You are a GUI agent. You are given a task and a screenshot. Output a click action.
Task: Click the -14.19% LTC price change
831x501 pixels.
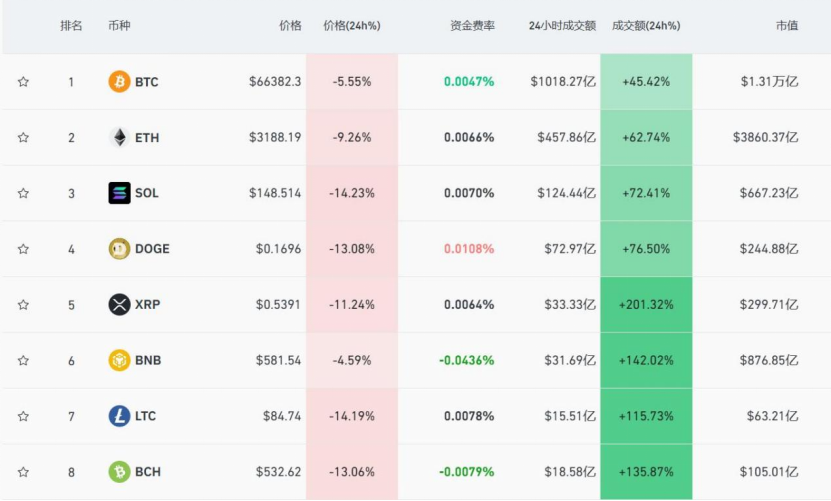[x=352, y=416]
